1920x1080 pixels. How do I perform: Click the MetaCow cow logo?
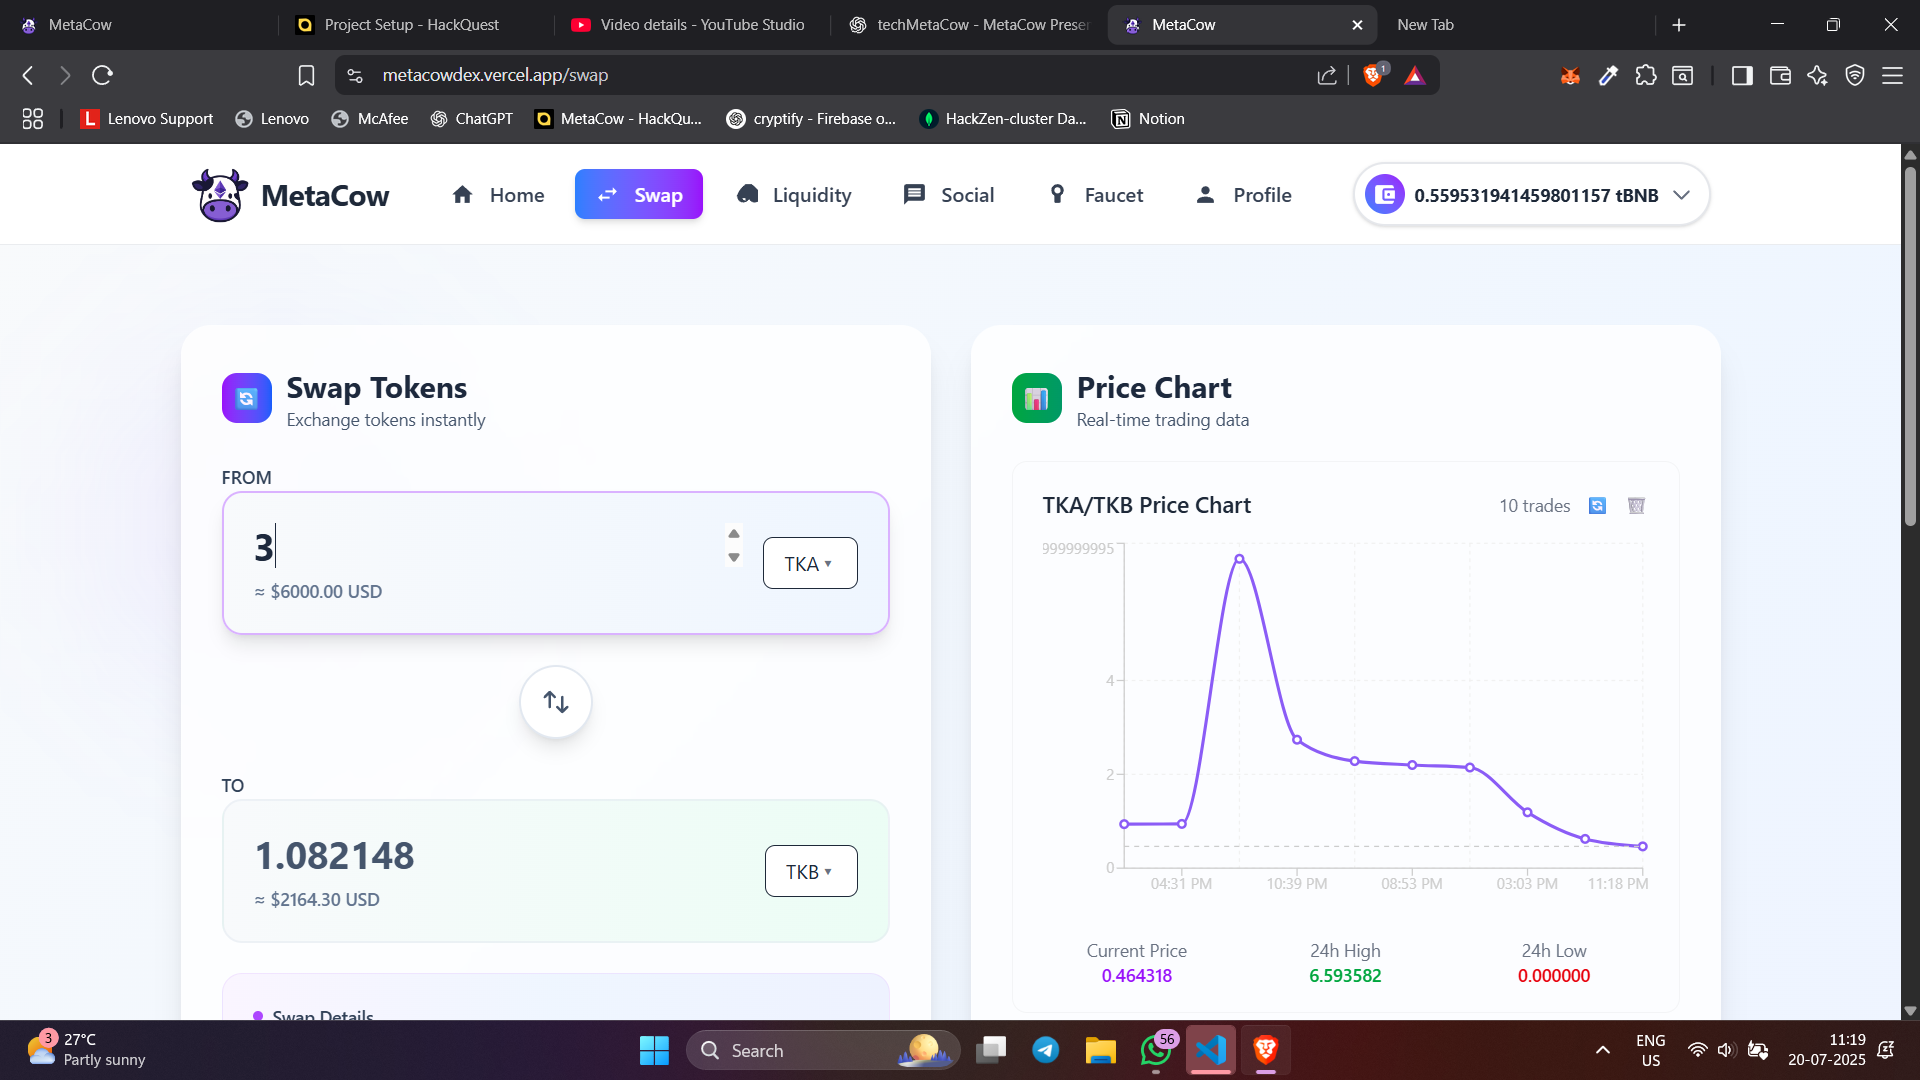tap(220, 195)
